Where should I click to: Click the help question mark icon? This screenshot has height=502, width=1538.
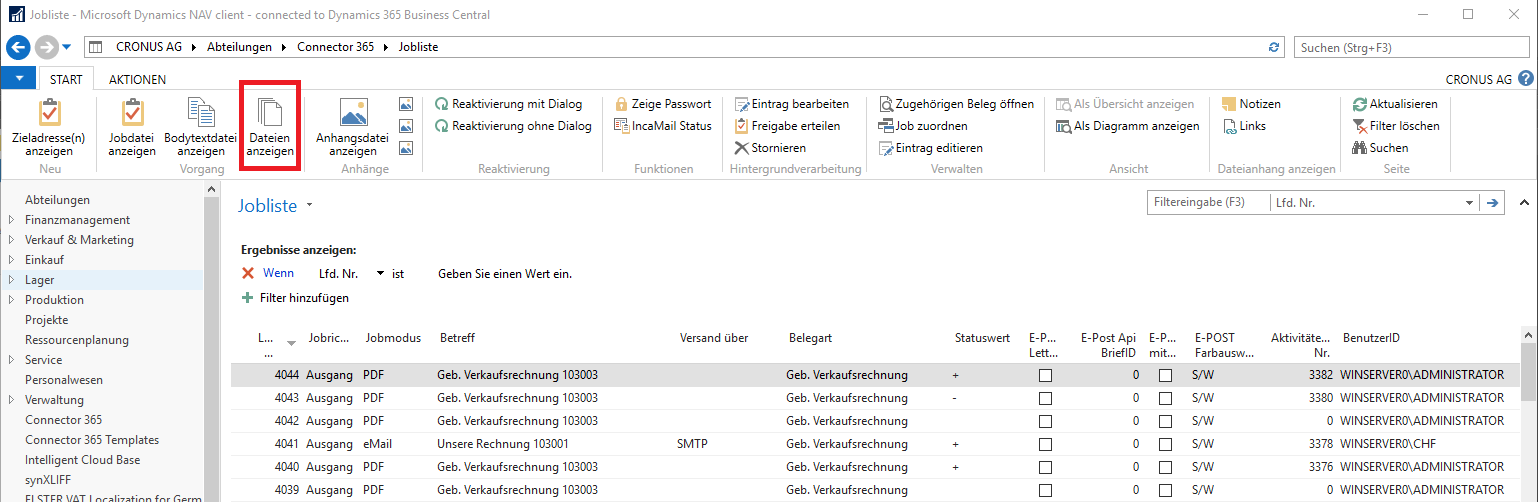pos(1525,79)
